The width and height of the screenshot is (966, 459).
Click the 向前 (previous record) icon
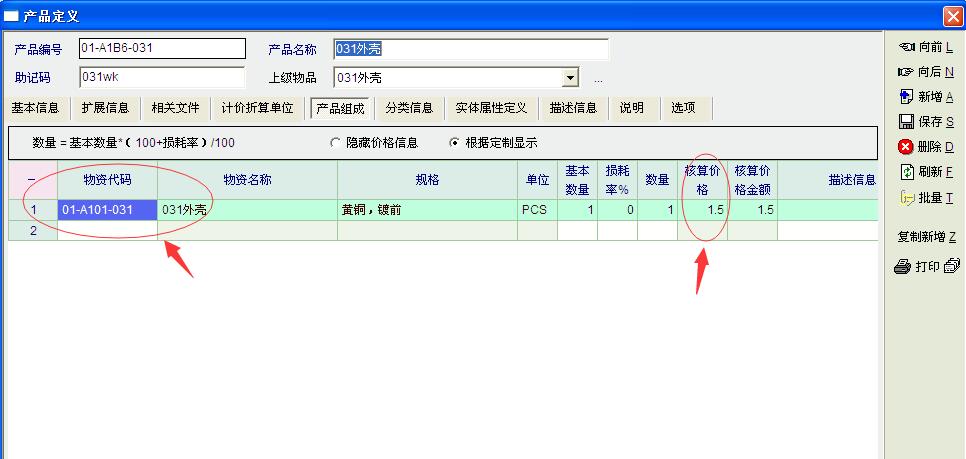point(906,47)
